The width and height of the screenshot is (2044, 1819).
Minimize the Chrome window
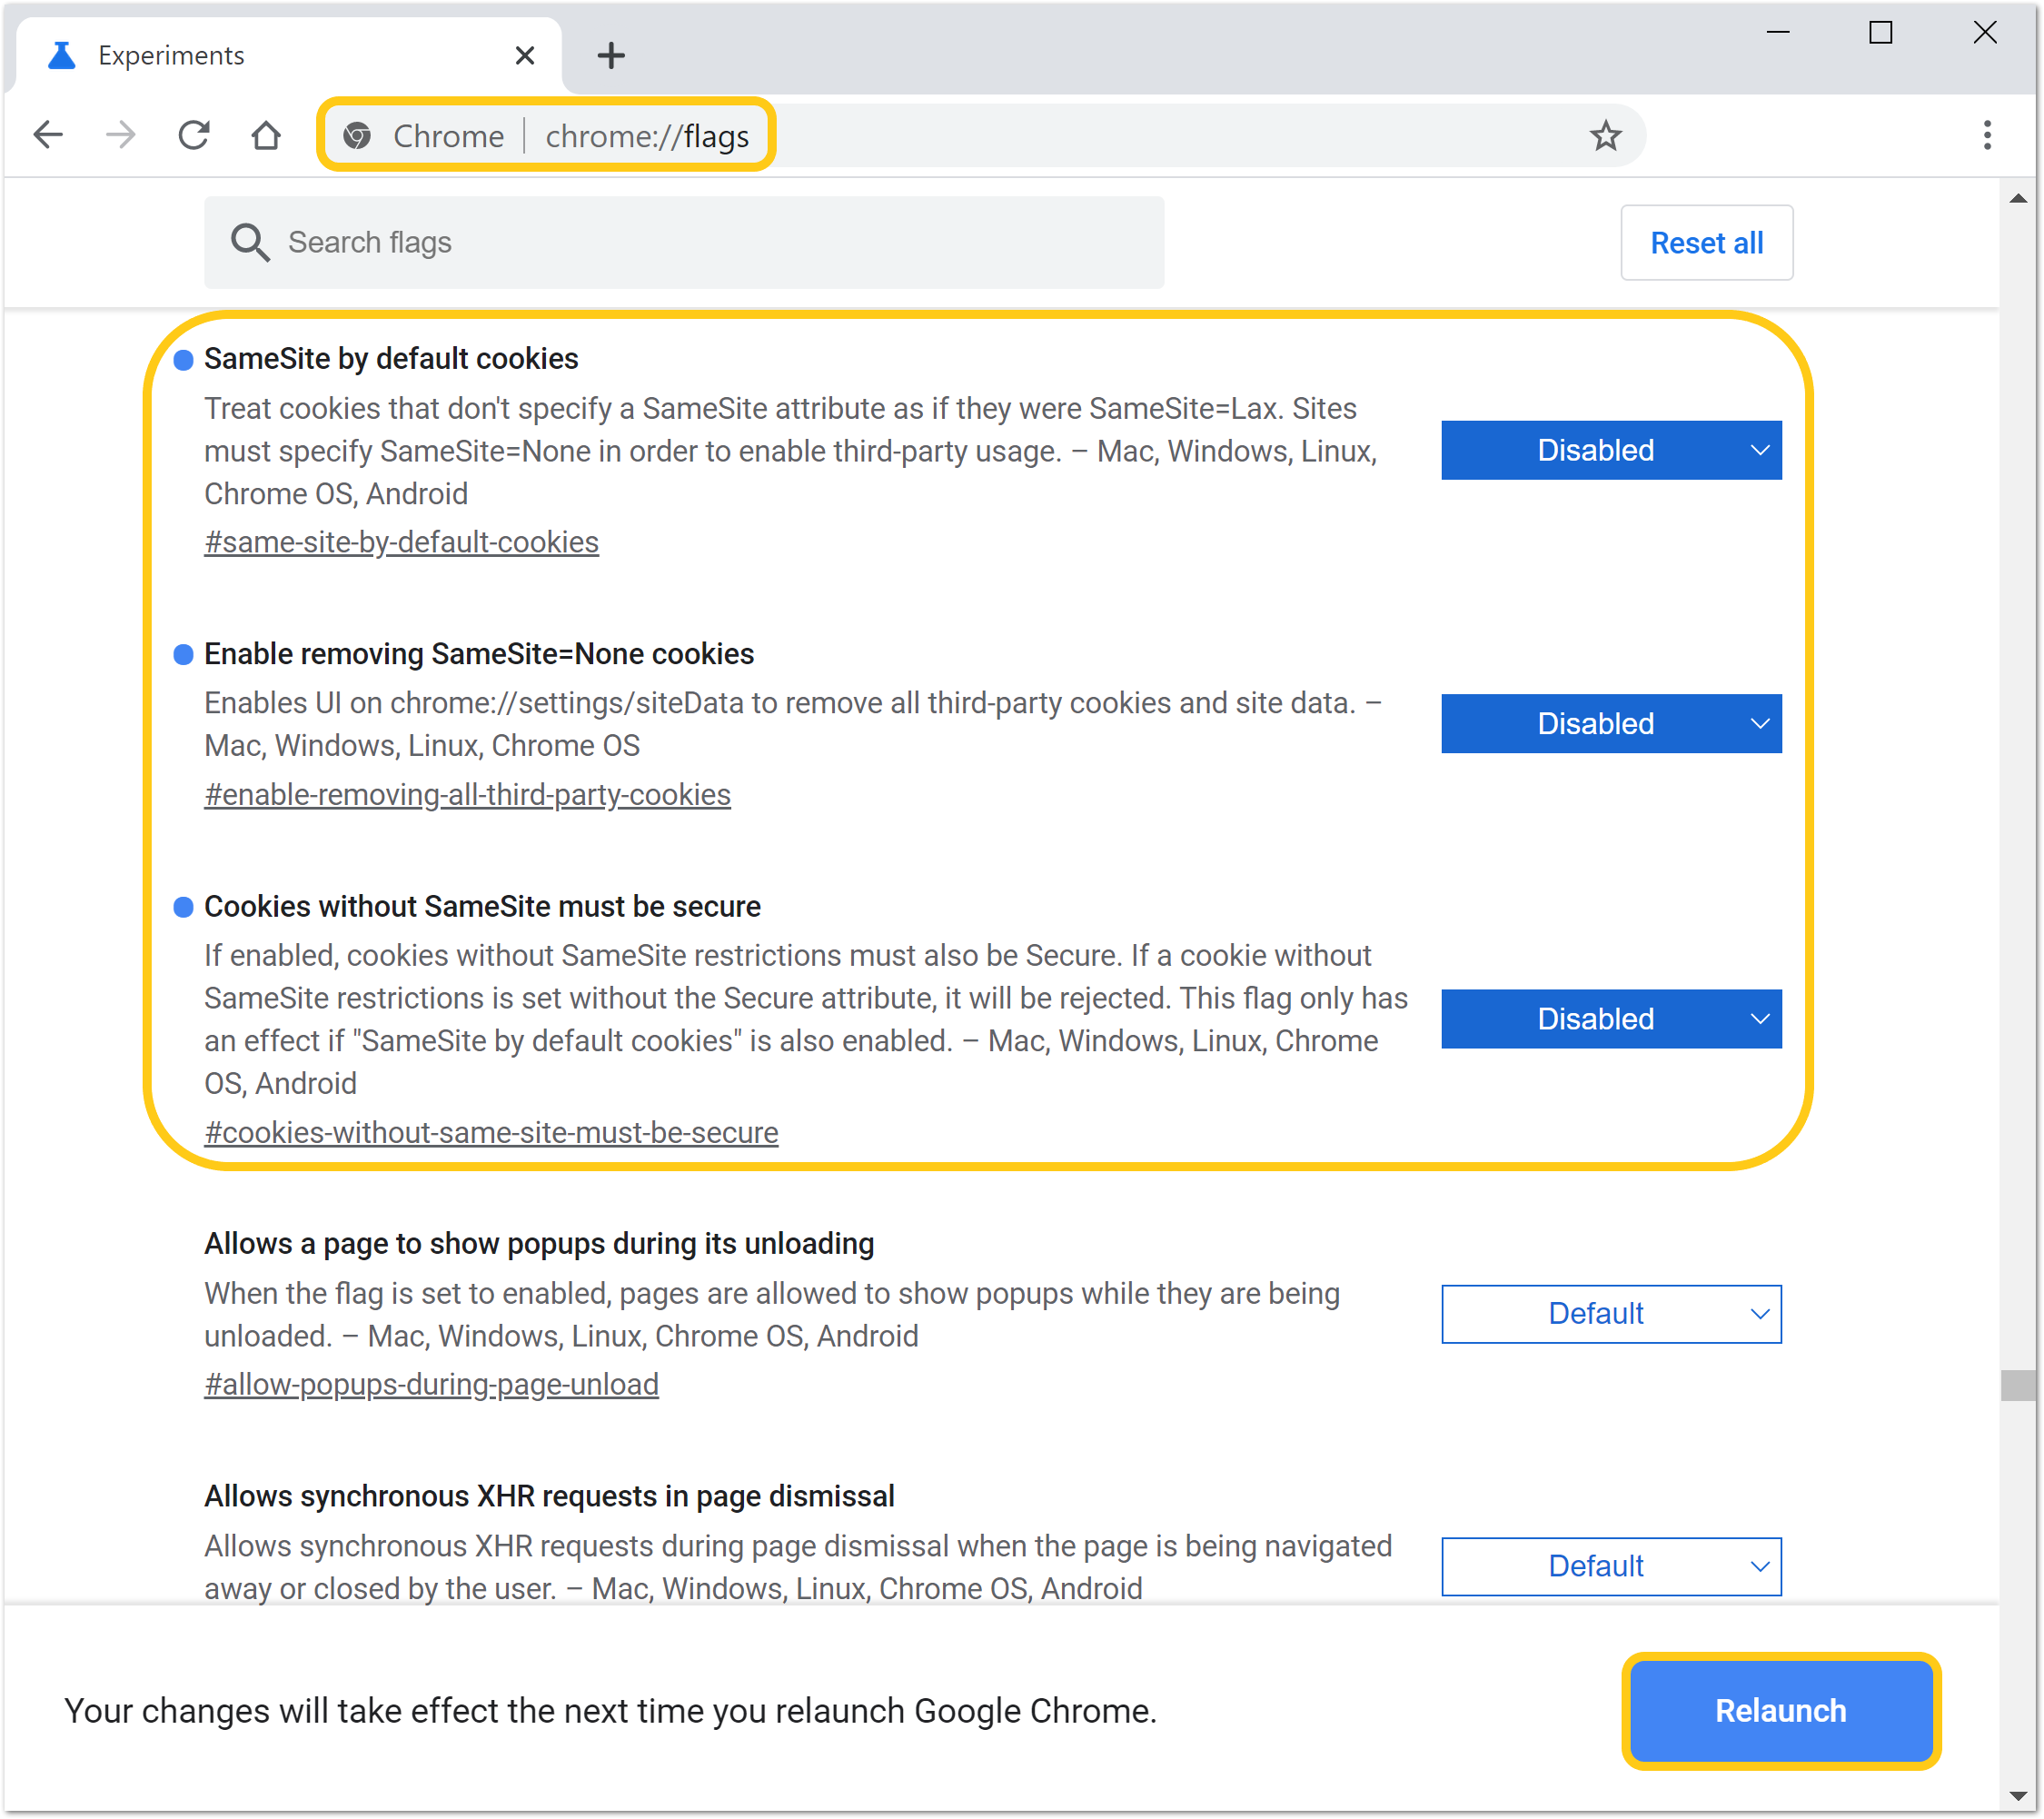(x=1777, y=33)
